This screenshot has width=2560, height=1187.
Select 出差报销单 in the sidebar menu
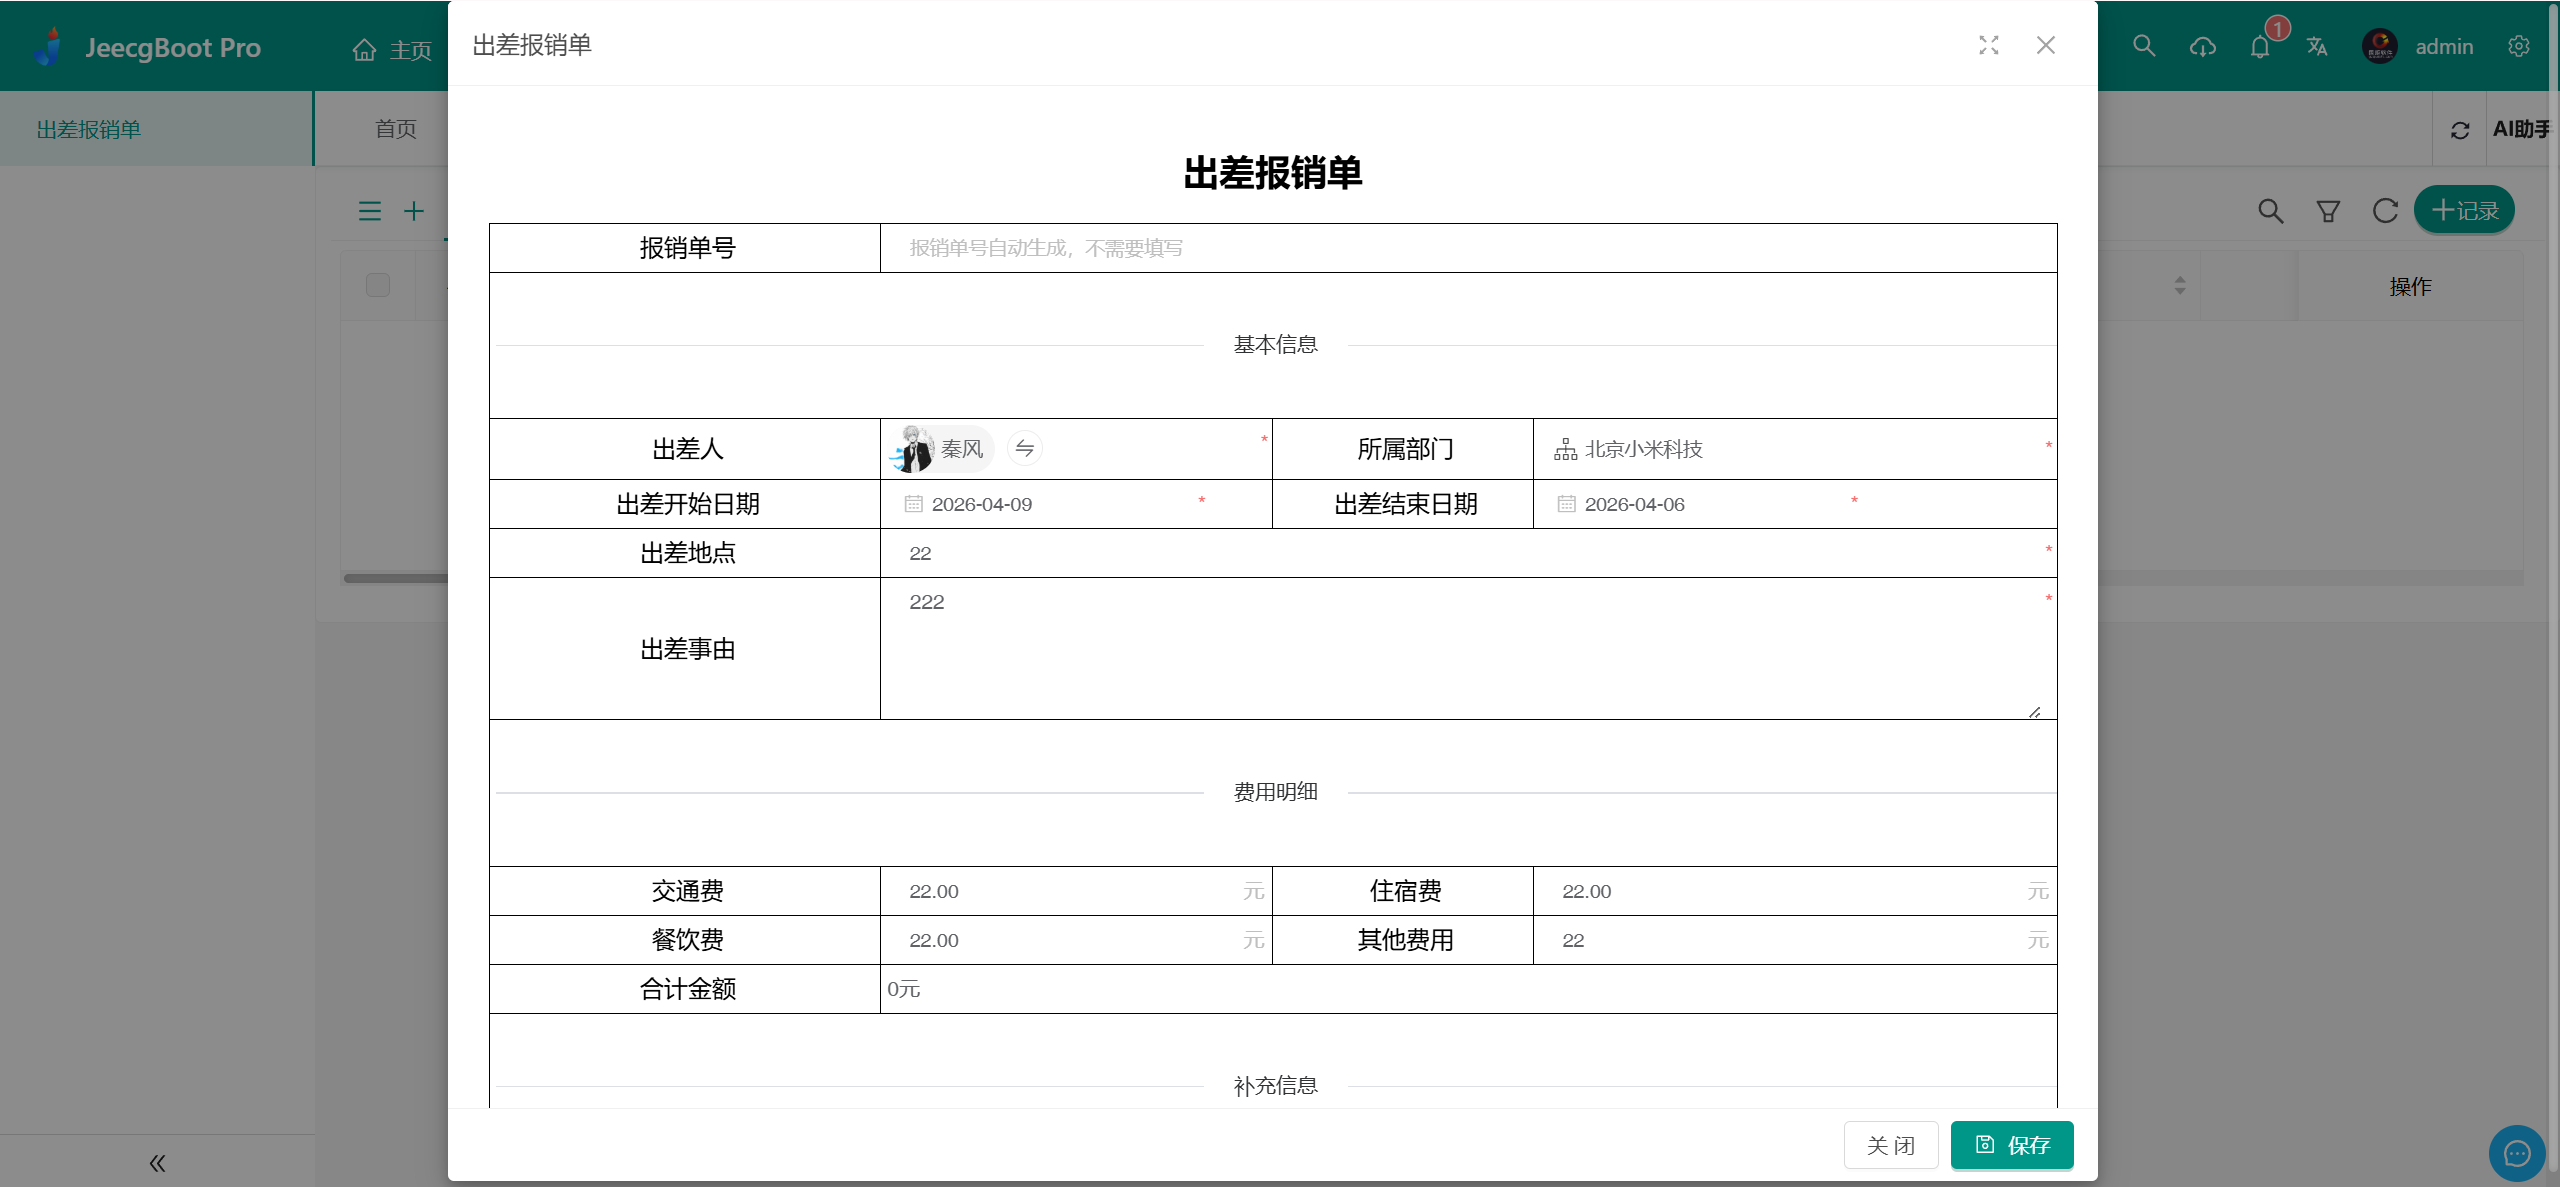89,129
